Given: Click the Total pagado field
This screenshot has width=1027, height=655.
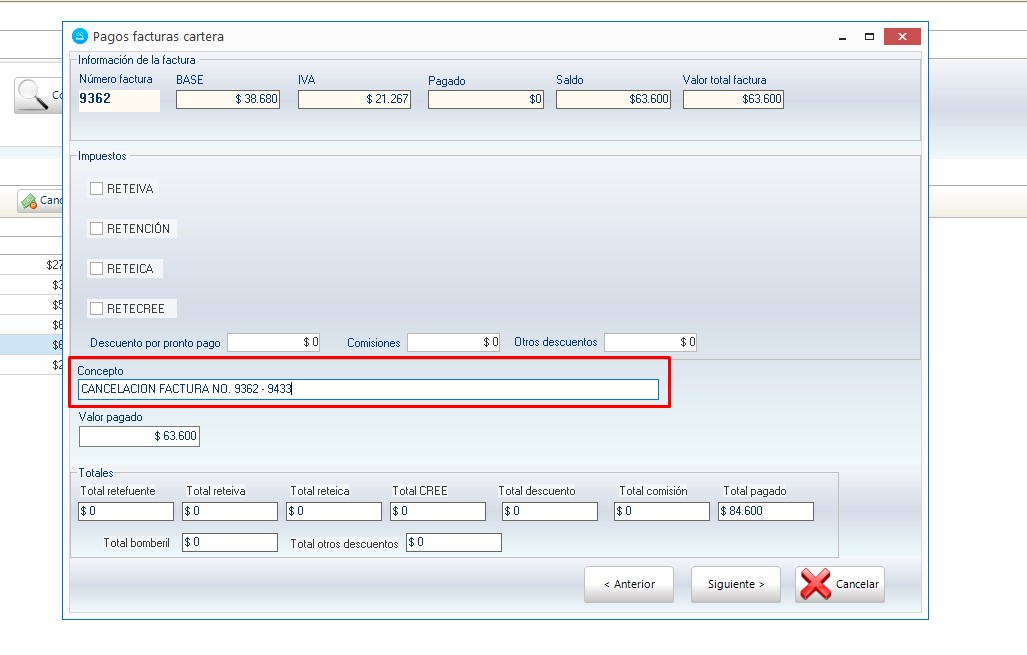Looking at the screenshot, I should coord(765,511).
